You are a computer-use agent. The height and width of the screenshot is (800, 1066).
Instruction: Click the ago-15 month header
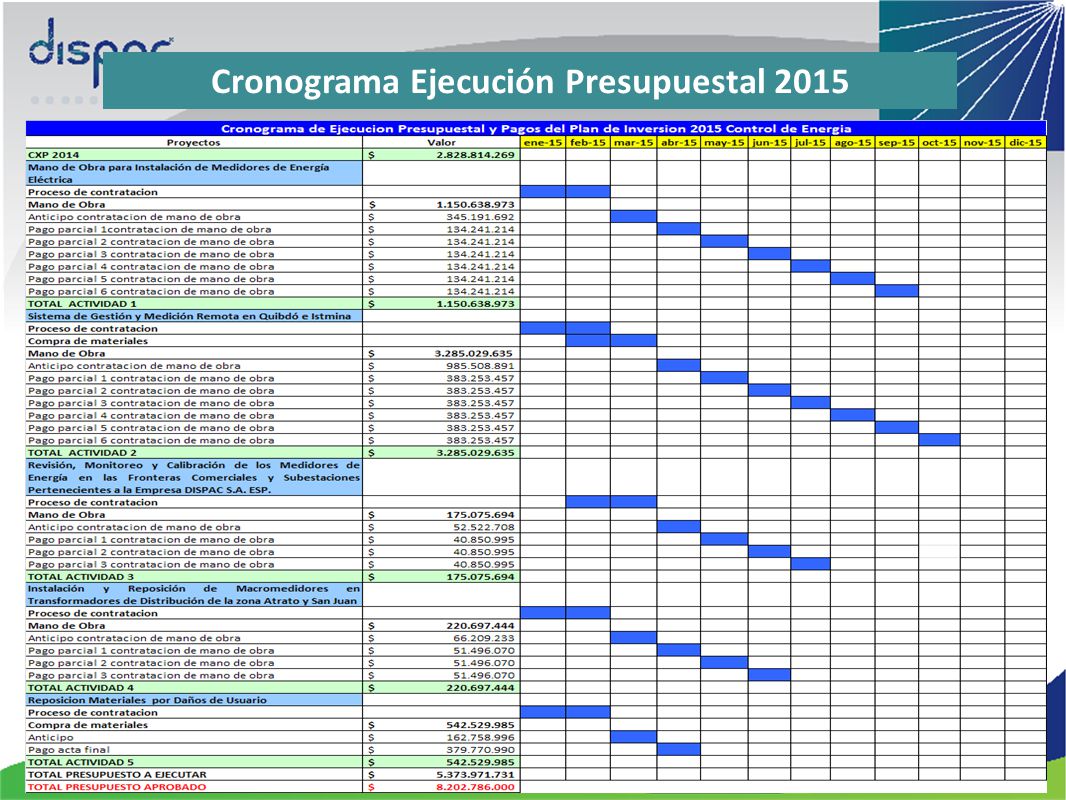click(853, 143)
